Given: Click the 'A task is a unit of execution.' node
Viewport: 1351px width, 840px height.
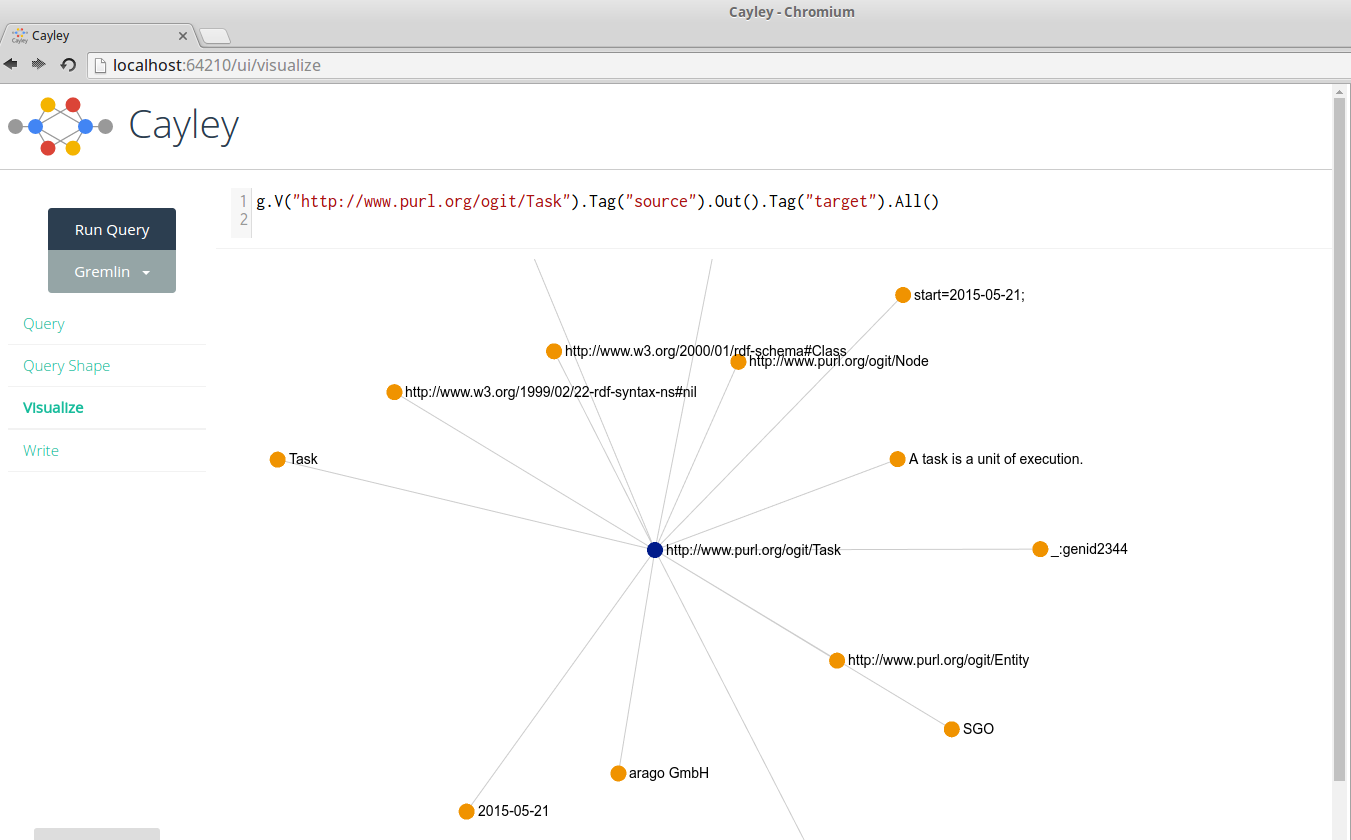Looking at the screenshot, I should [x=897, y=459].
